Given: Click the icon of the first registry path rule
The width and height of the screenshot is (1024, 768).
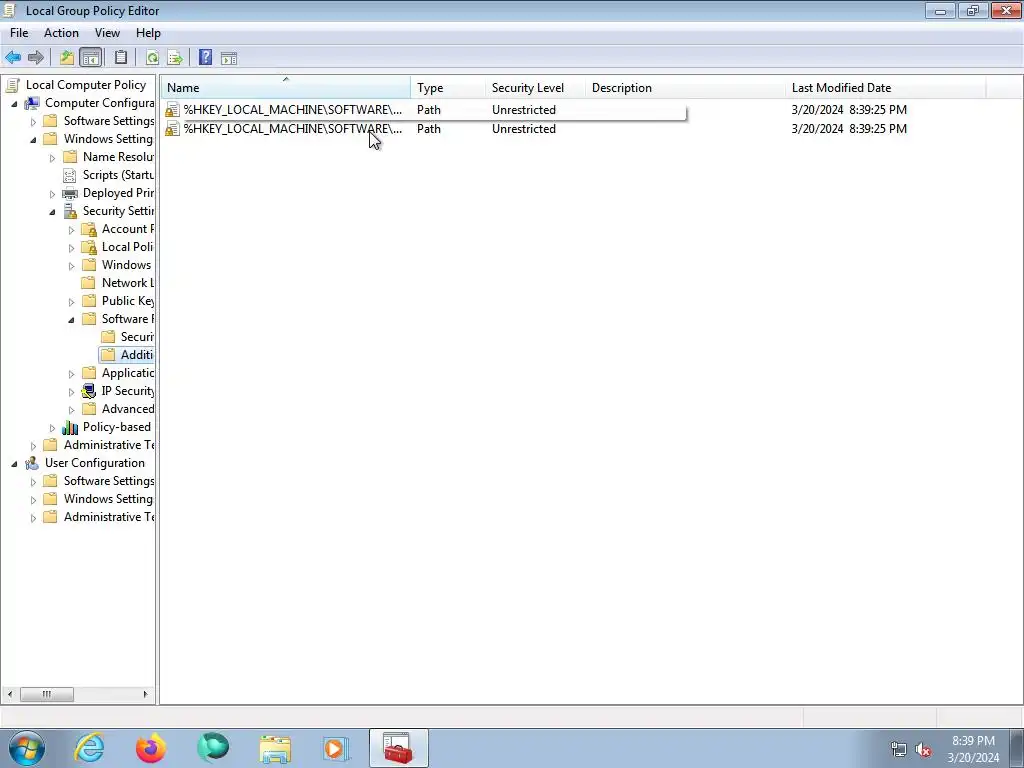Looking at the screenshot, I should (x=172, y=110).
